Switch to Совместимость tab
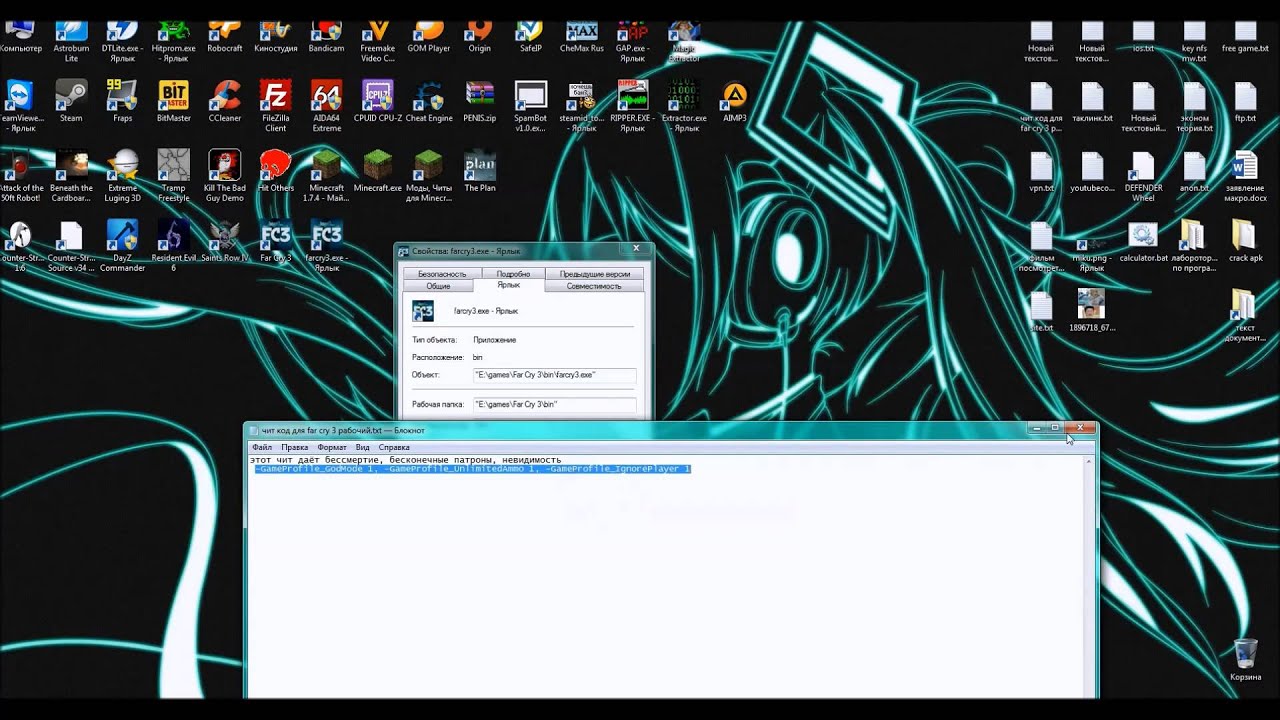The width and height of the screenshot is (1280, 720). (594, 286)
